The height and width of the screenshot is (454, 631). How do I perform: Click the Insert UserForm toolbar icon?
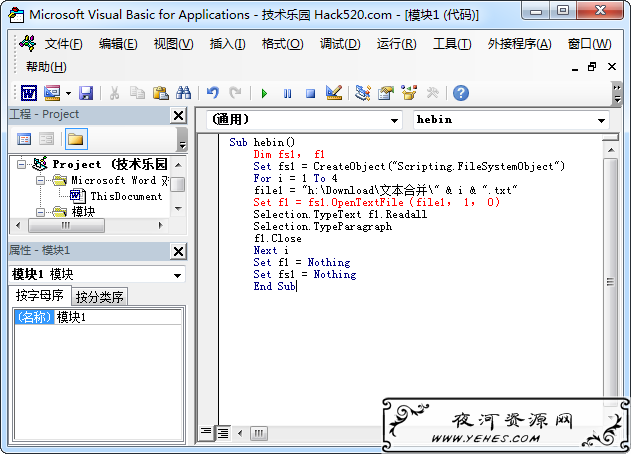coord(52,93)
